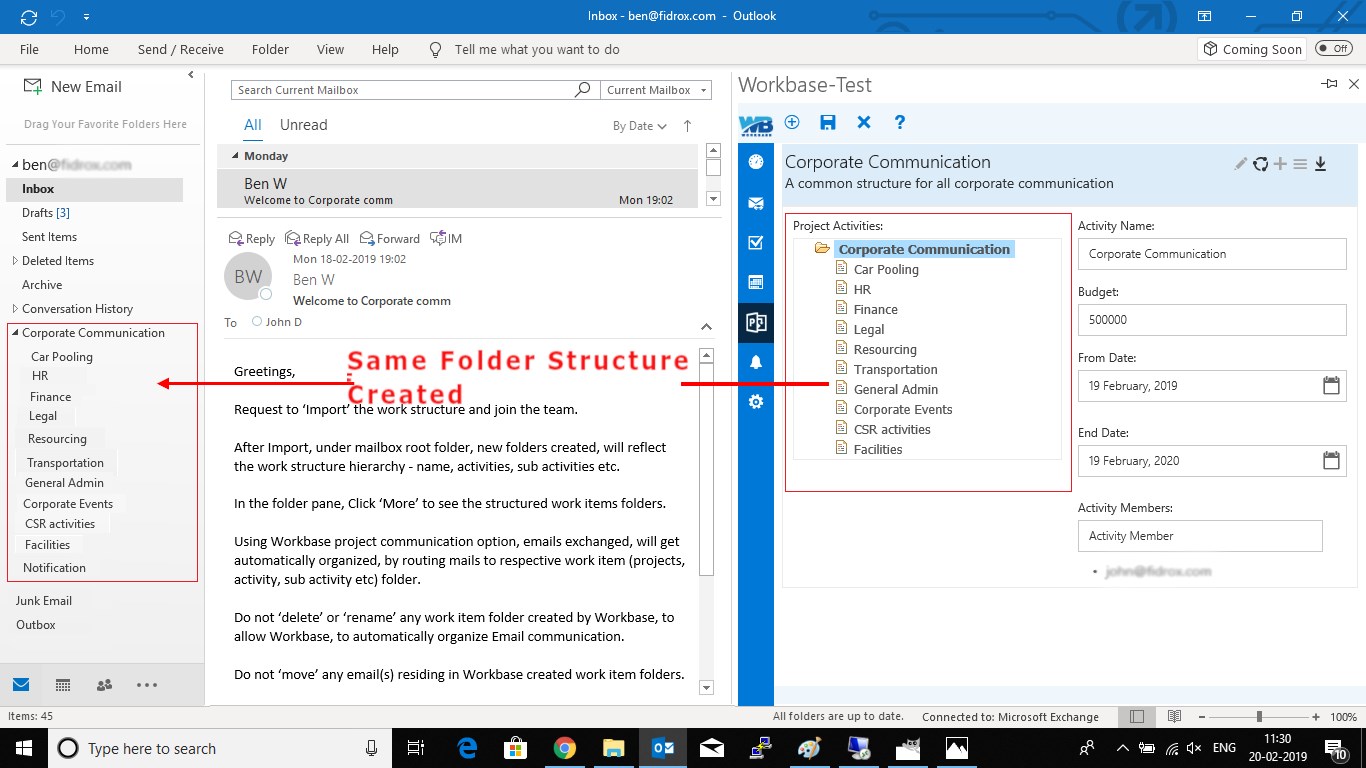Screen dimensions: 1366x768
Task: Expand the Conversation History folder
Action: coord(15,309)
